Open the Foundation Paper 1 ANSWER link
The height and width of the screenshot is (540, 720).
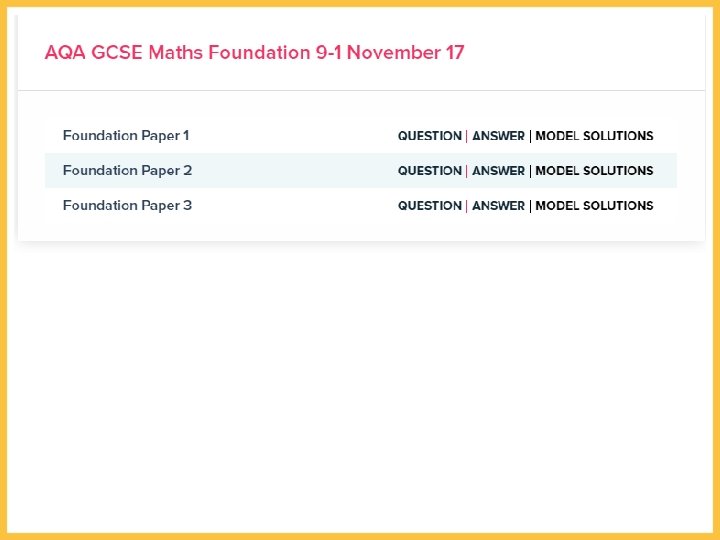coord(498,136)
